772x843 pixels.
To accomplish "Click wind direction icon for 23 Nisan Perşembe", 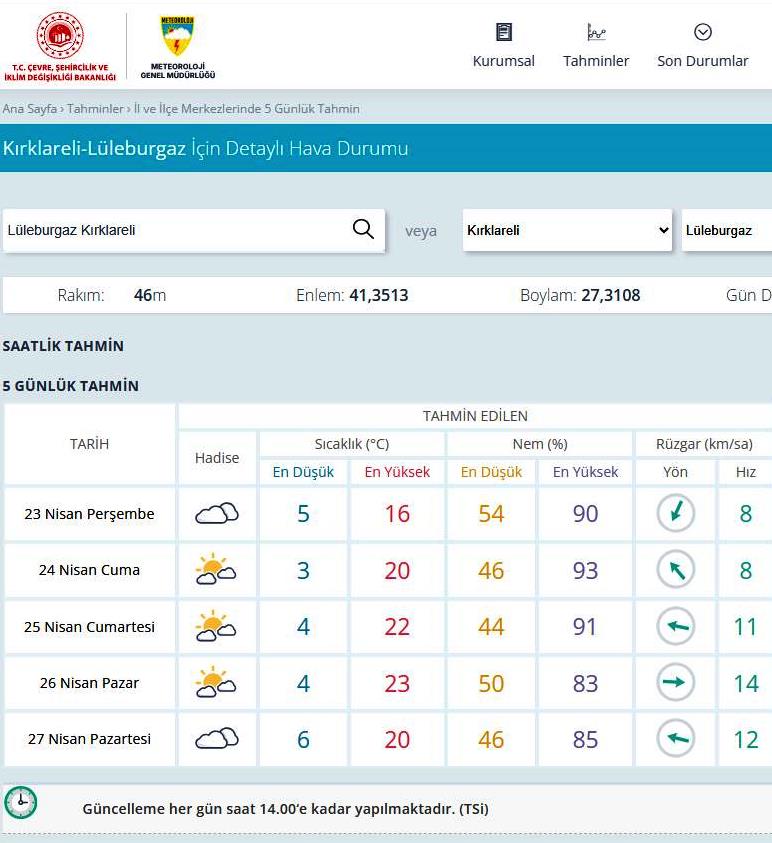I will (675, 514).
